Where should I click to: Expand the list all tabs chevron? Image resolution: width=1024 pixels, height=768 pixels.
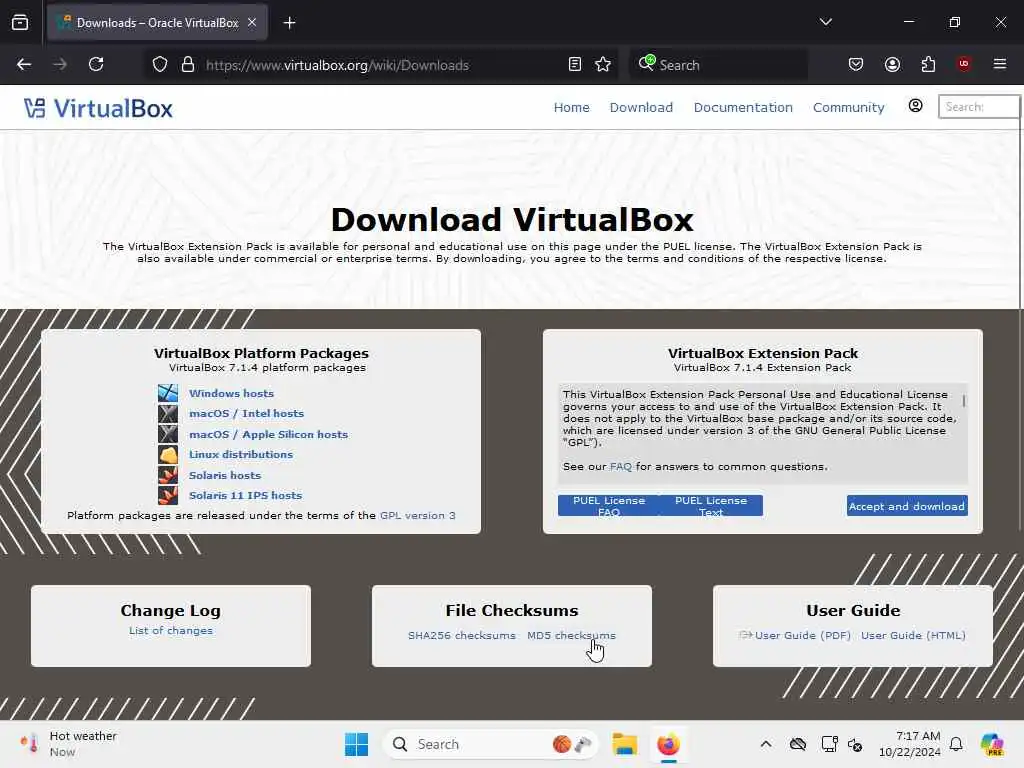click(825, 22)
